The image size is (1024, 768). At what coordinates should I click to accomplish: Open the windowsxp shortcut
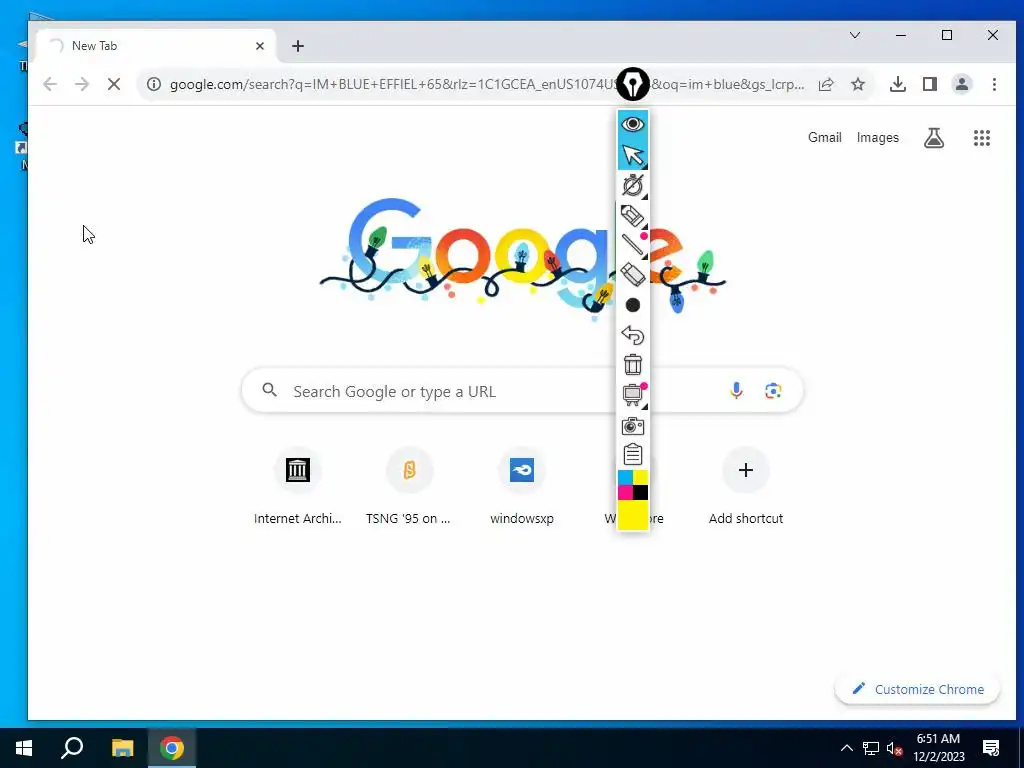click(522, 487)
